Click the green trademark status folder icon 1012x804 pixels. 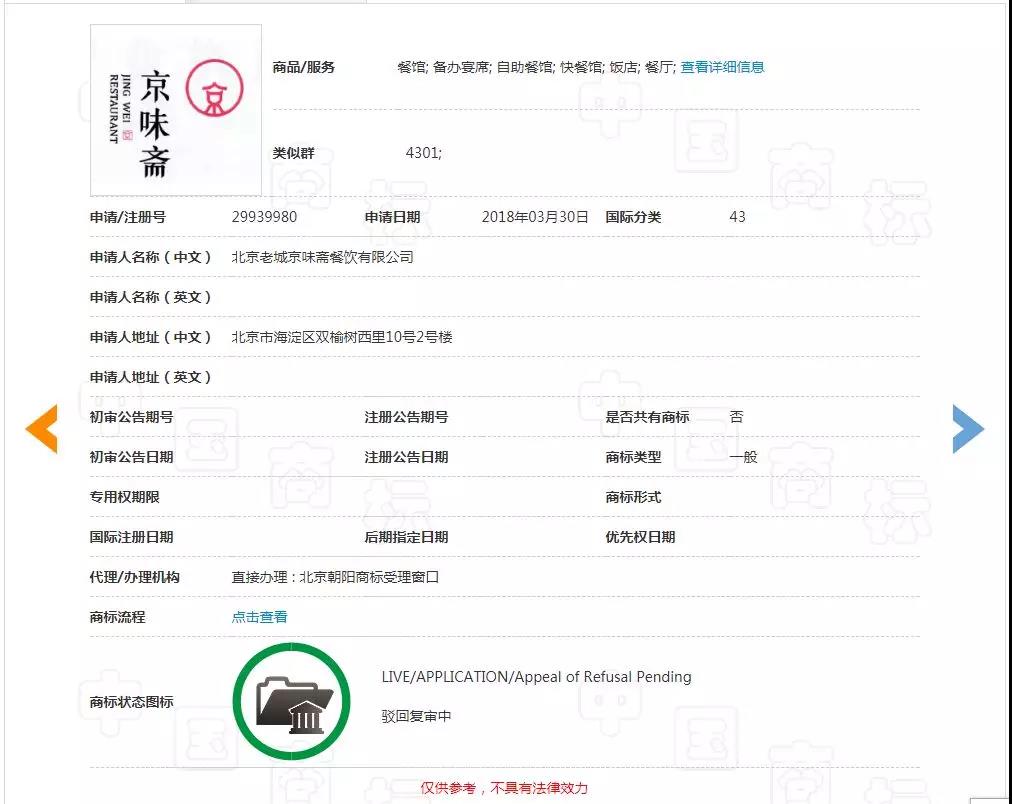click(x=291, y=702)
